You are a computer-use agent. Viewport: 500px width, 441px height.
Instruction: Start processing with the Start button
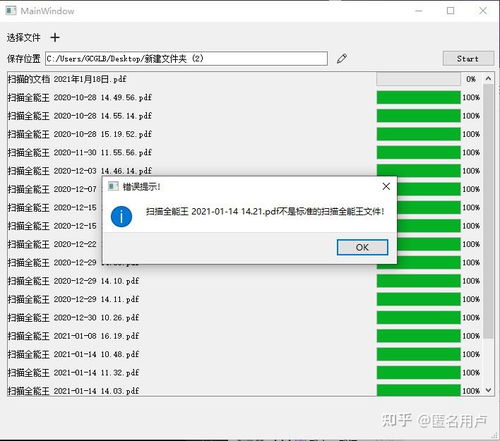[468, 59]
